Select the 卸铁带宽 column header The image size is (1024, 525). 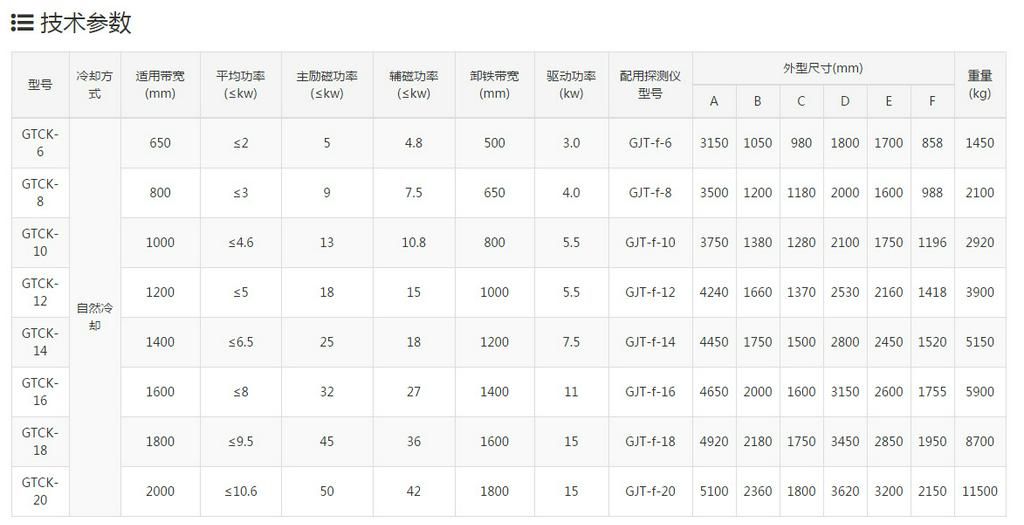tap(494, 85)
